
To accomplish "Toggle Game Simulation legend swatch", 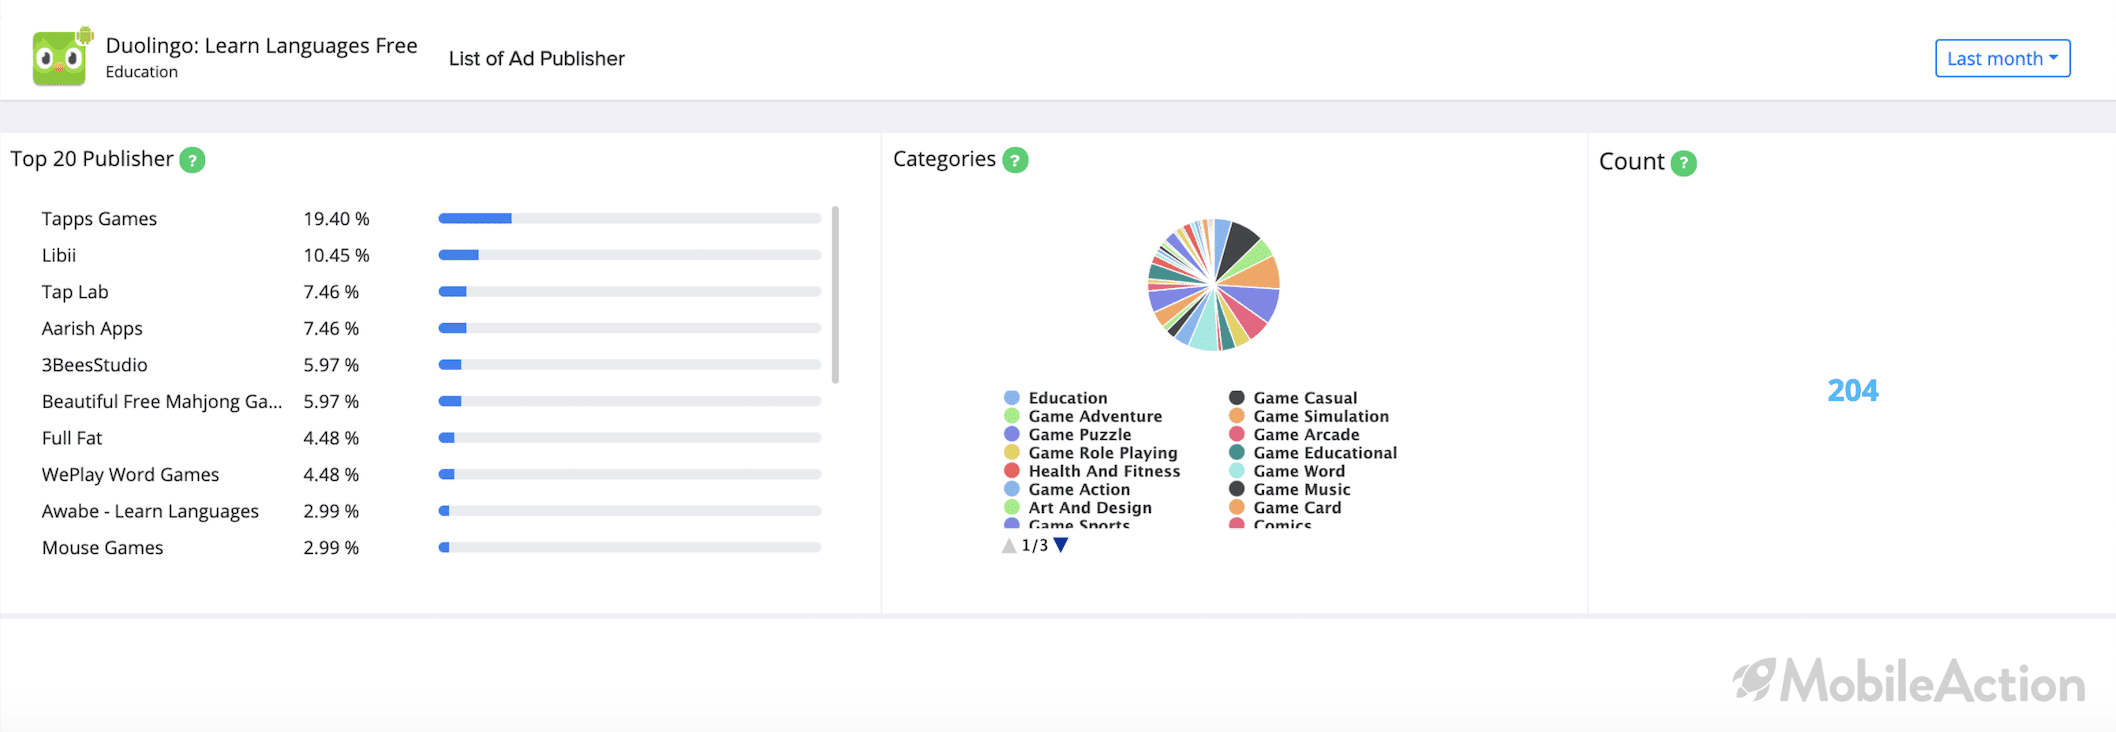I will (1237, 416).
